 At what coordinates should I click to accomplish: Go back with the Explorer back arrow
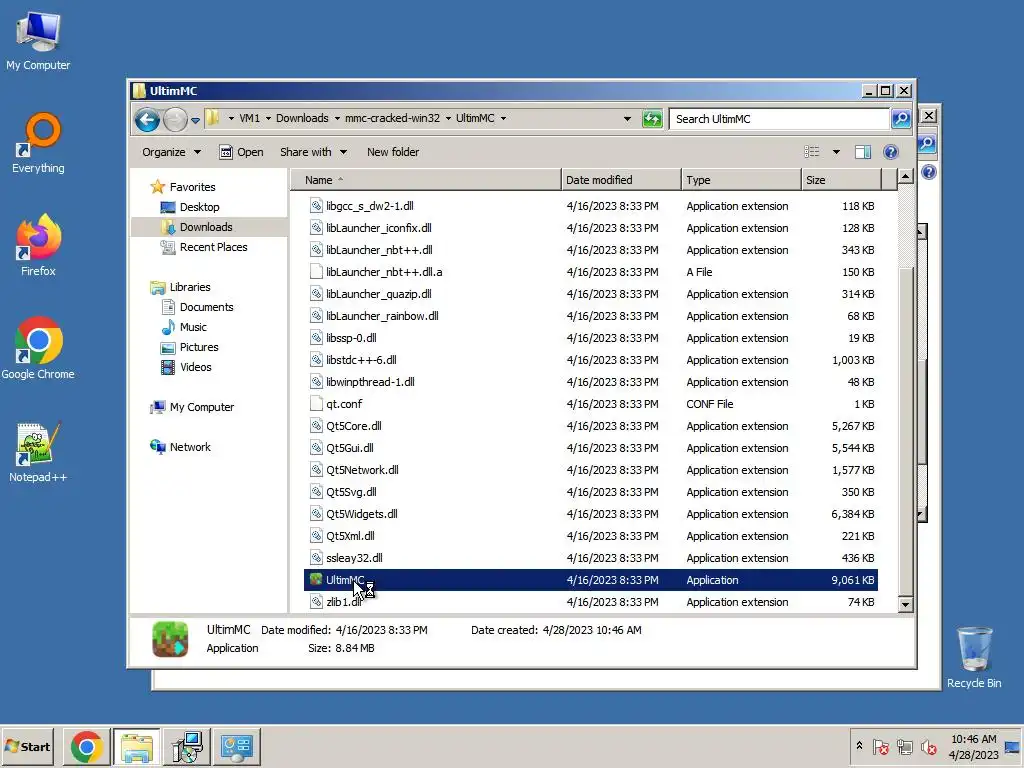[147, 120]
